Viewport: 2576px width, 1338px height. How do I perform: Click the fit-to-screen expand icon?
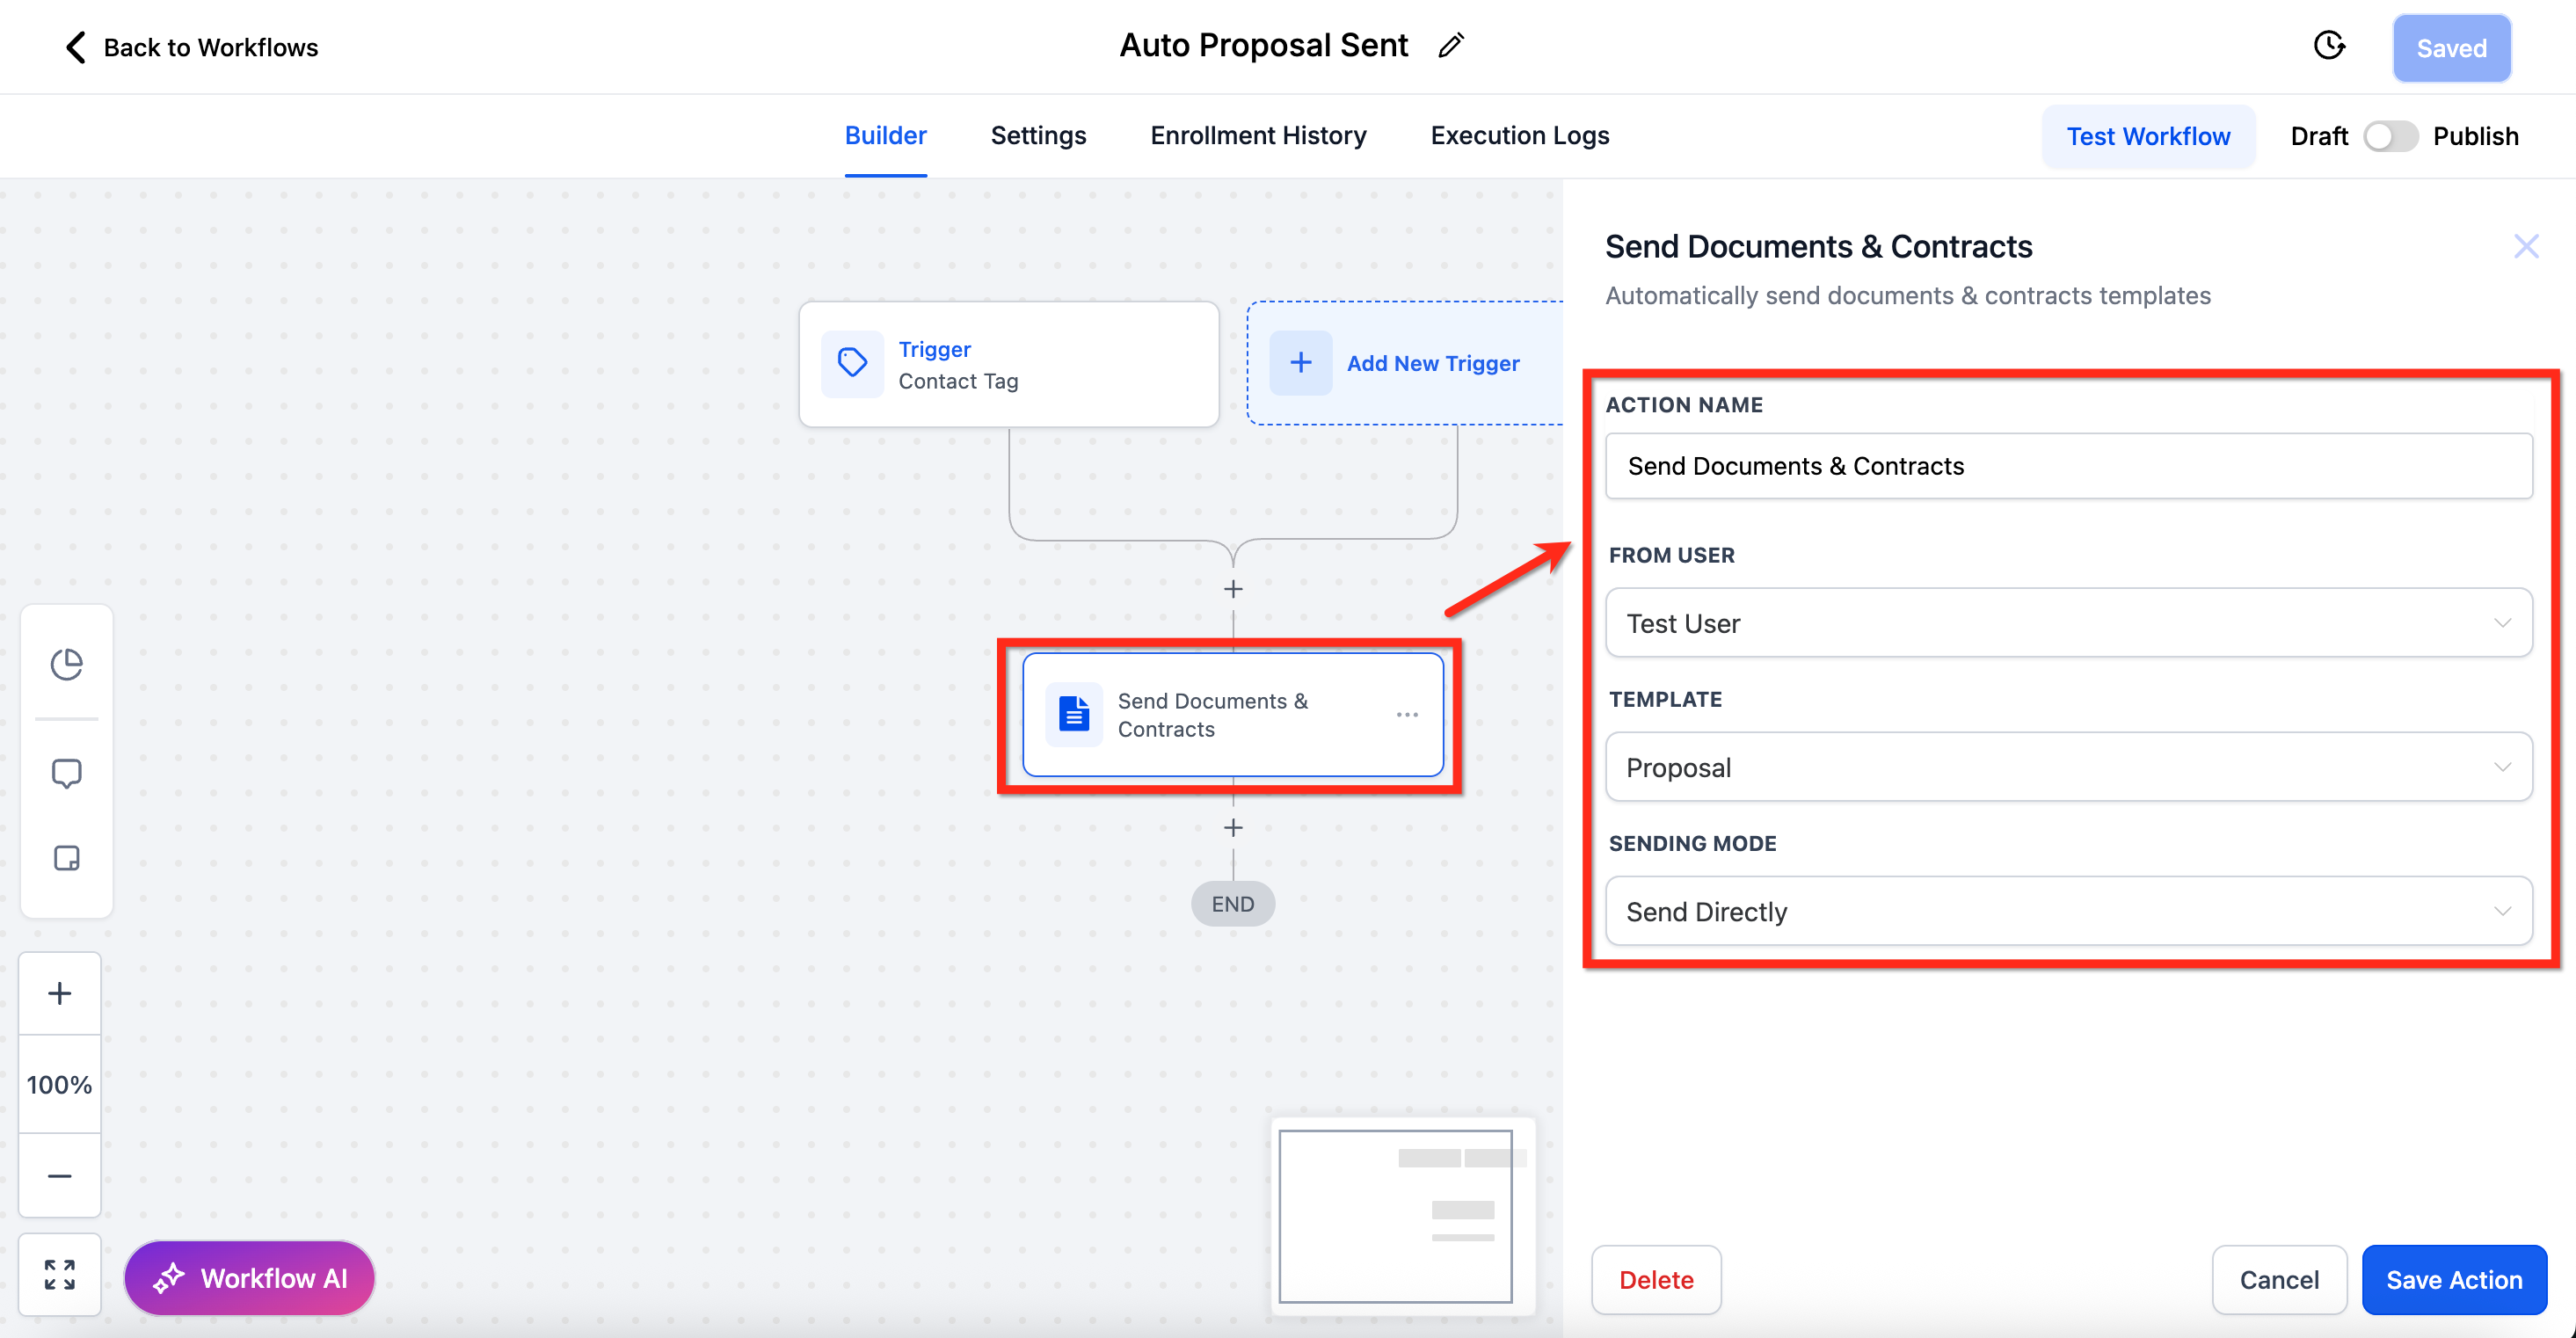coord(60,1275)
